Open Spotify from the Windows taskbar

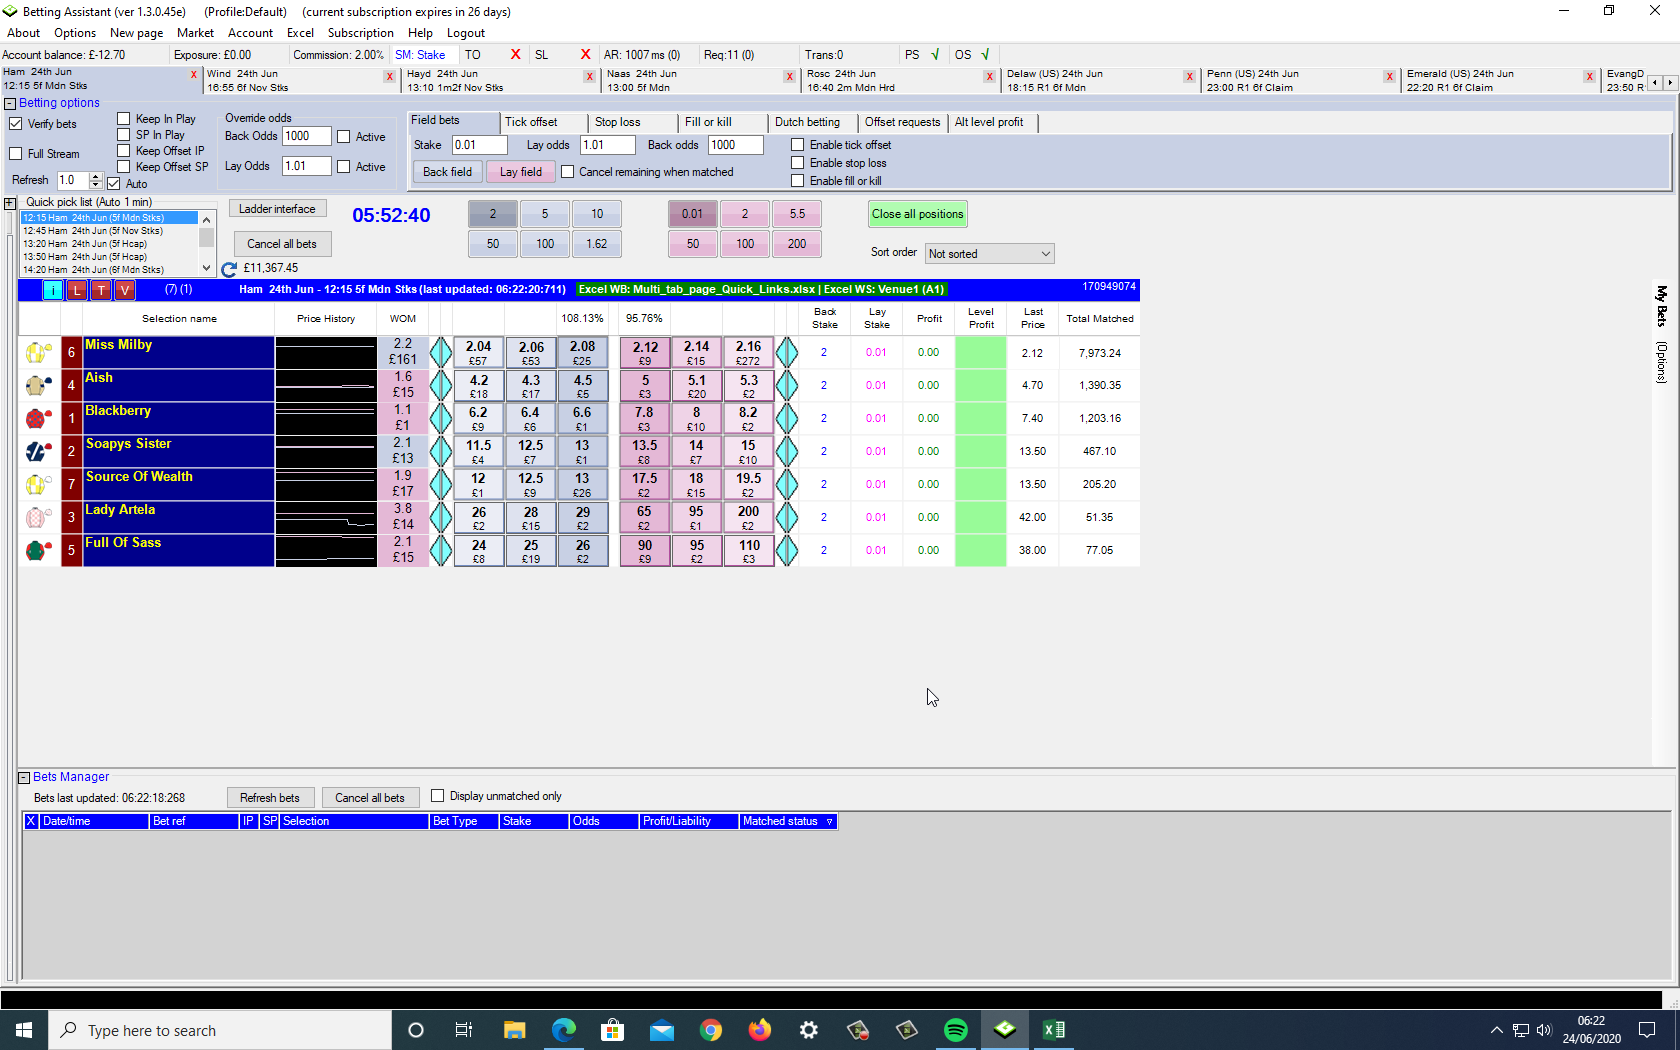coord(956,1030)
